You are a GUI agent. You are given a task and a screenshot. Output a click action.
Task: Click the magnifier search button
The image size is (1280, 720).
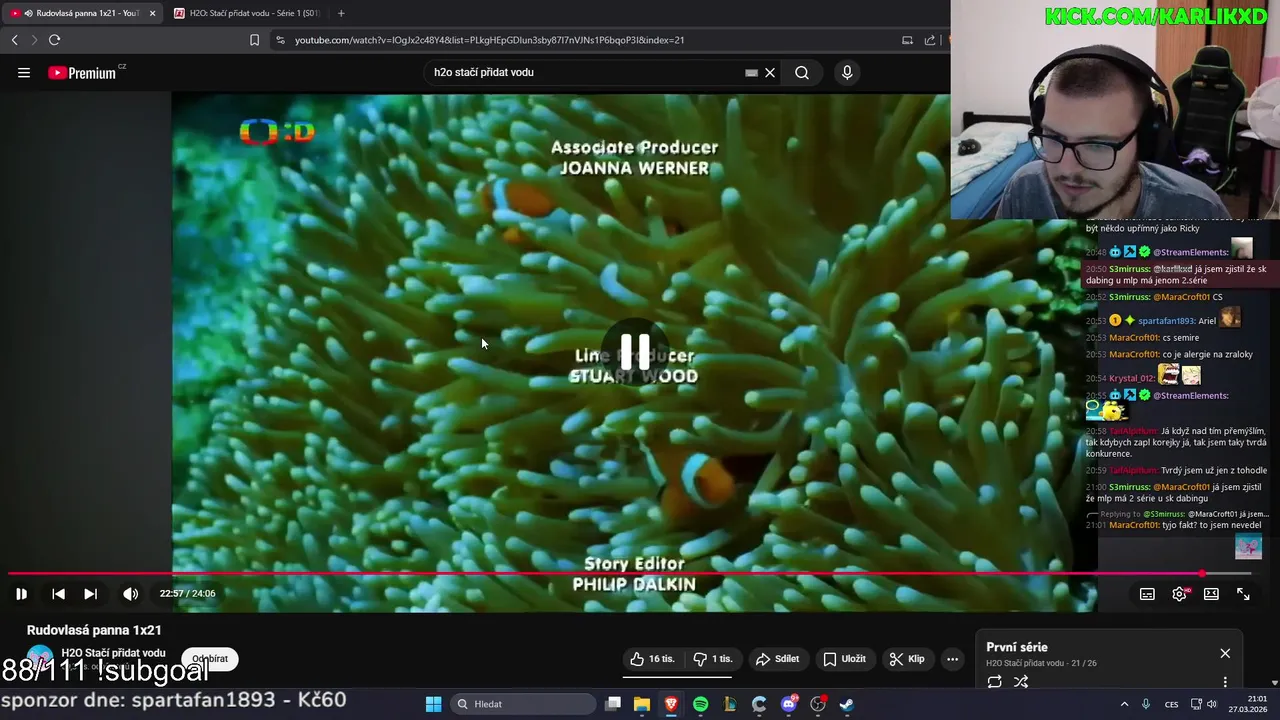coord(802,72)
